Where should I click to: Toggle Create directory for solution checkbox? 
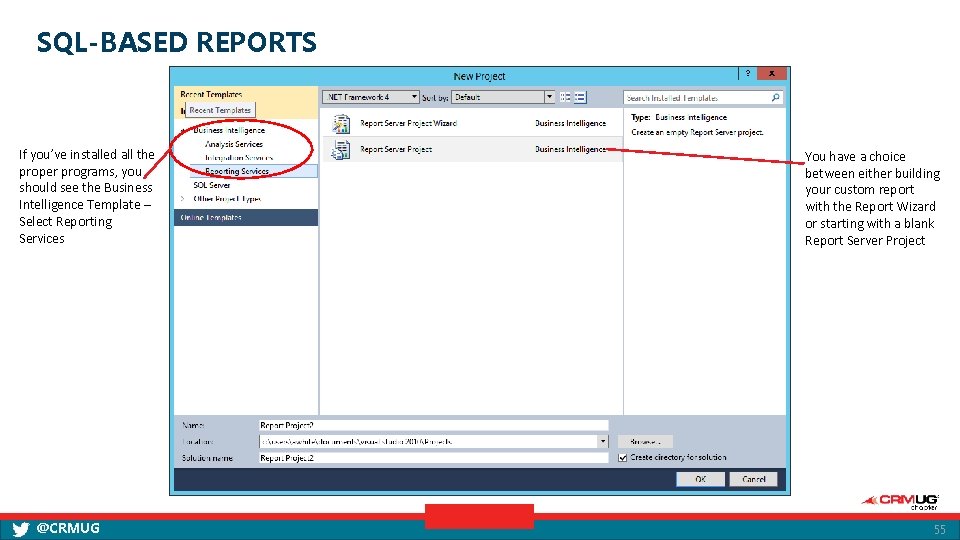point(623,458)
